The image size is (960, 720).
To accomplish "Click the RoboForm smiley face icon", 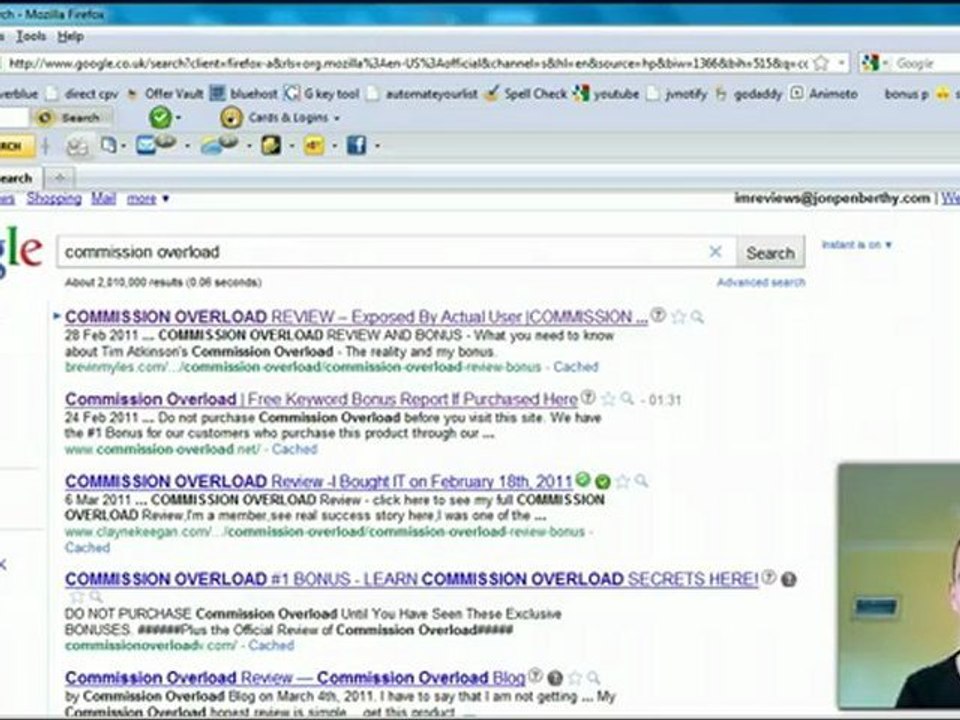I will tap(231, 117).
